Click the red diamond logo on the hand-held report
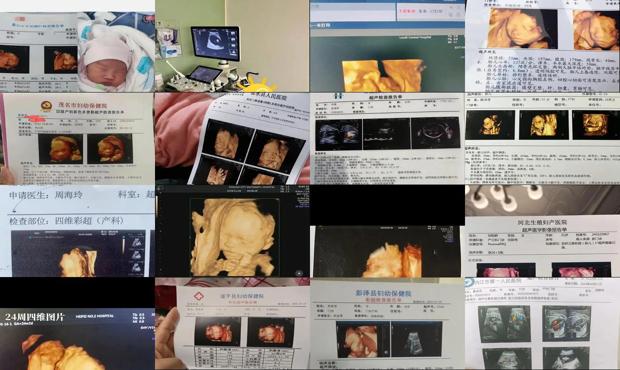620x370 pixels. coord(198,296)
